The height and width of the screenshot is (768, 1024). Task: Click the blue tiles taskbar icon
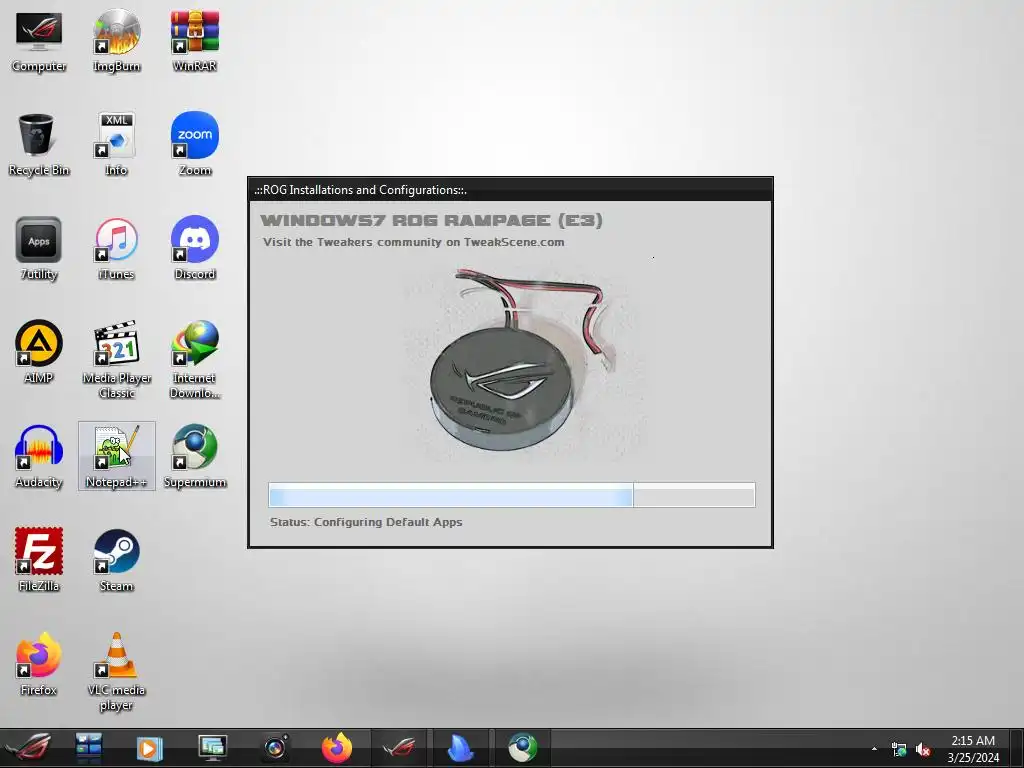[x=88, y=748]
